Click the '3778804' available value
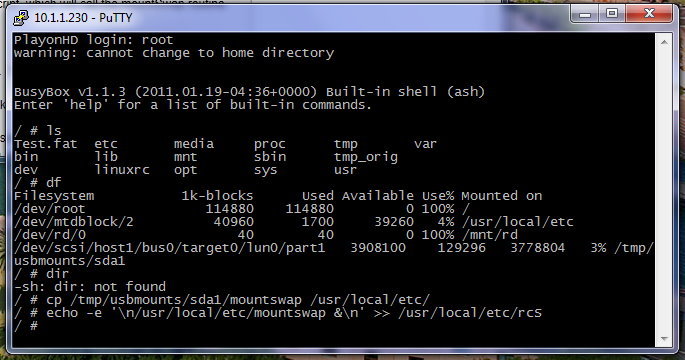Image resolution: width=685 pixels, height=360 pixels. click(x=538, y=248)
